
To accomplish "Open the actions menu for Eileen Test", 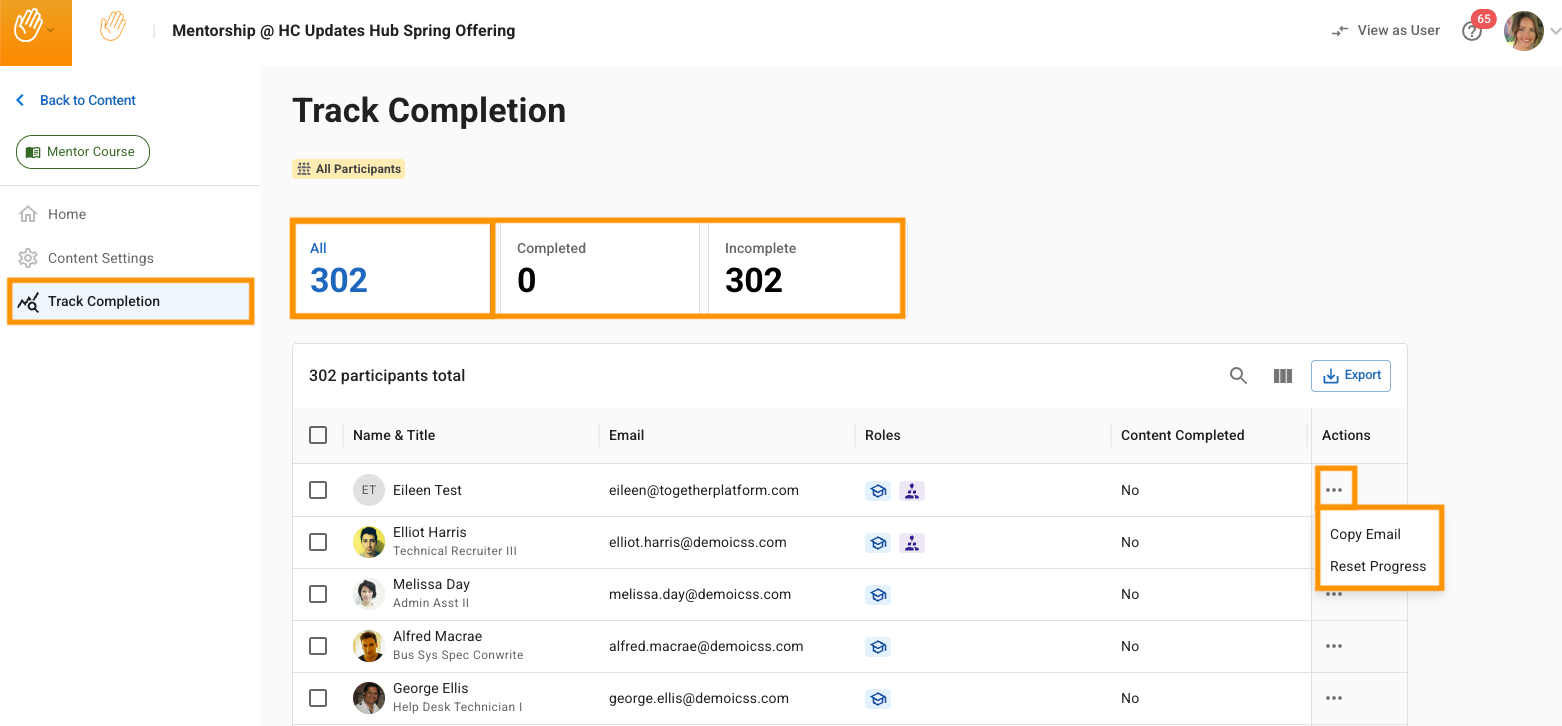I will [1333, 490].
